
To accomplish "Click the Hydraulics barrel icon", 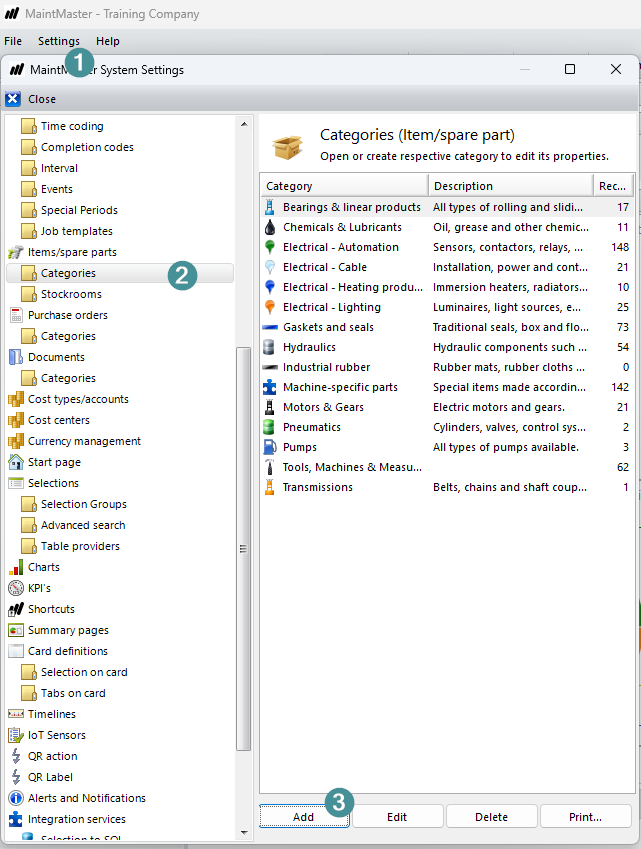I will point(269,347).
